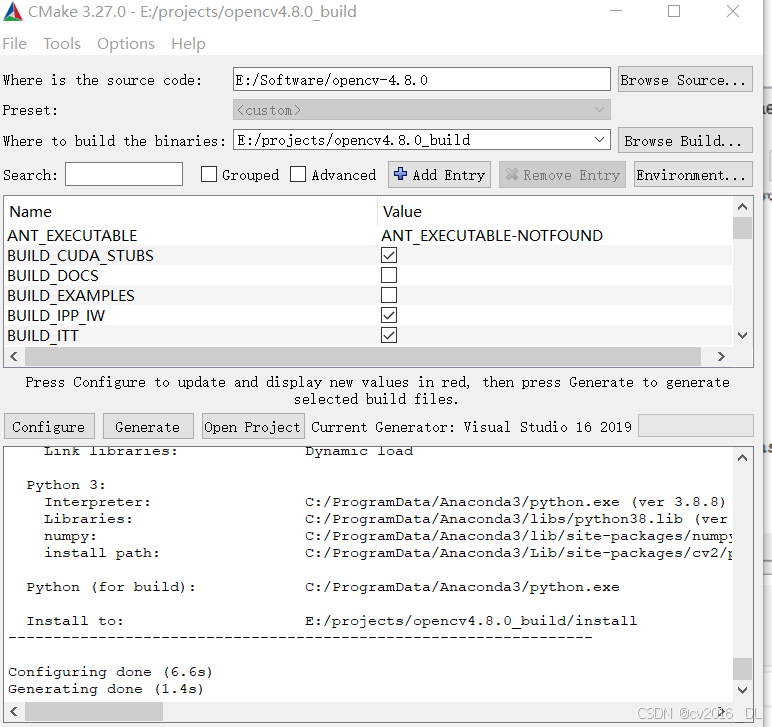Click the cache list vertical scrollbar thumb
This screenshot has width=772, height=727.
pyautogui.click(x=742, y=228)
